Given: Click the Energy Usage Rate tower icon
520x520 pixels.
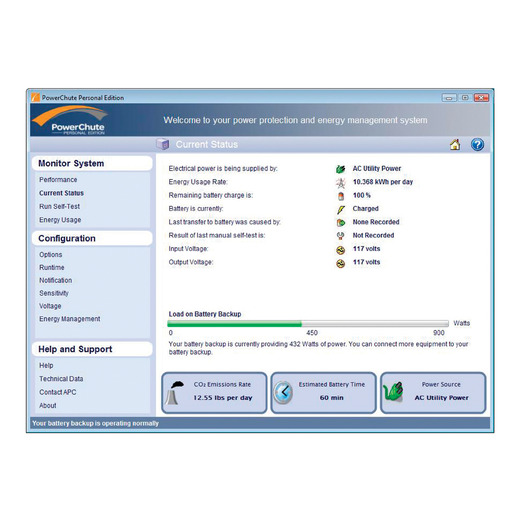Looking at the screenshot, I should coord(340,182).
